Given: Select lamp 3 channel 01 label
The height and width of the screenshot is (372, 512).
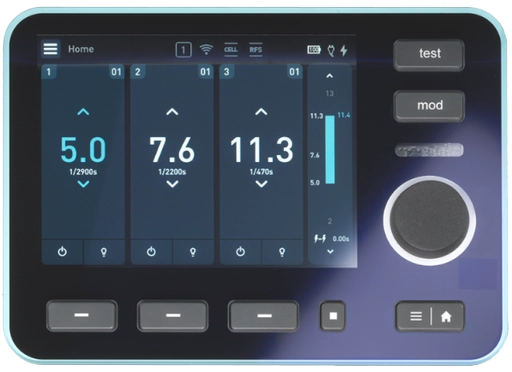Looking at the screenshot, I should point(294,72).
